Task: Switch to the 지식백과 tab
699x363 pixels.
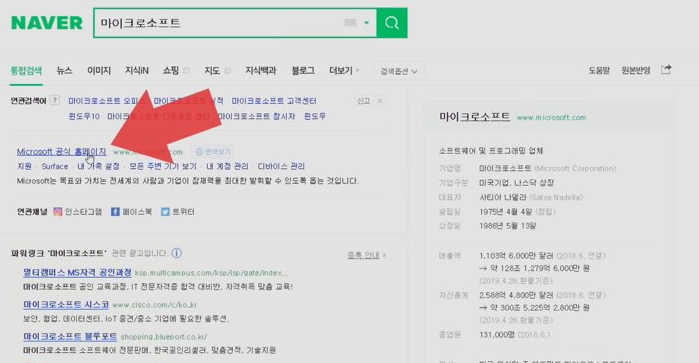Action: 261,70
